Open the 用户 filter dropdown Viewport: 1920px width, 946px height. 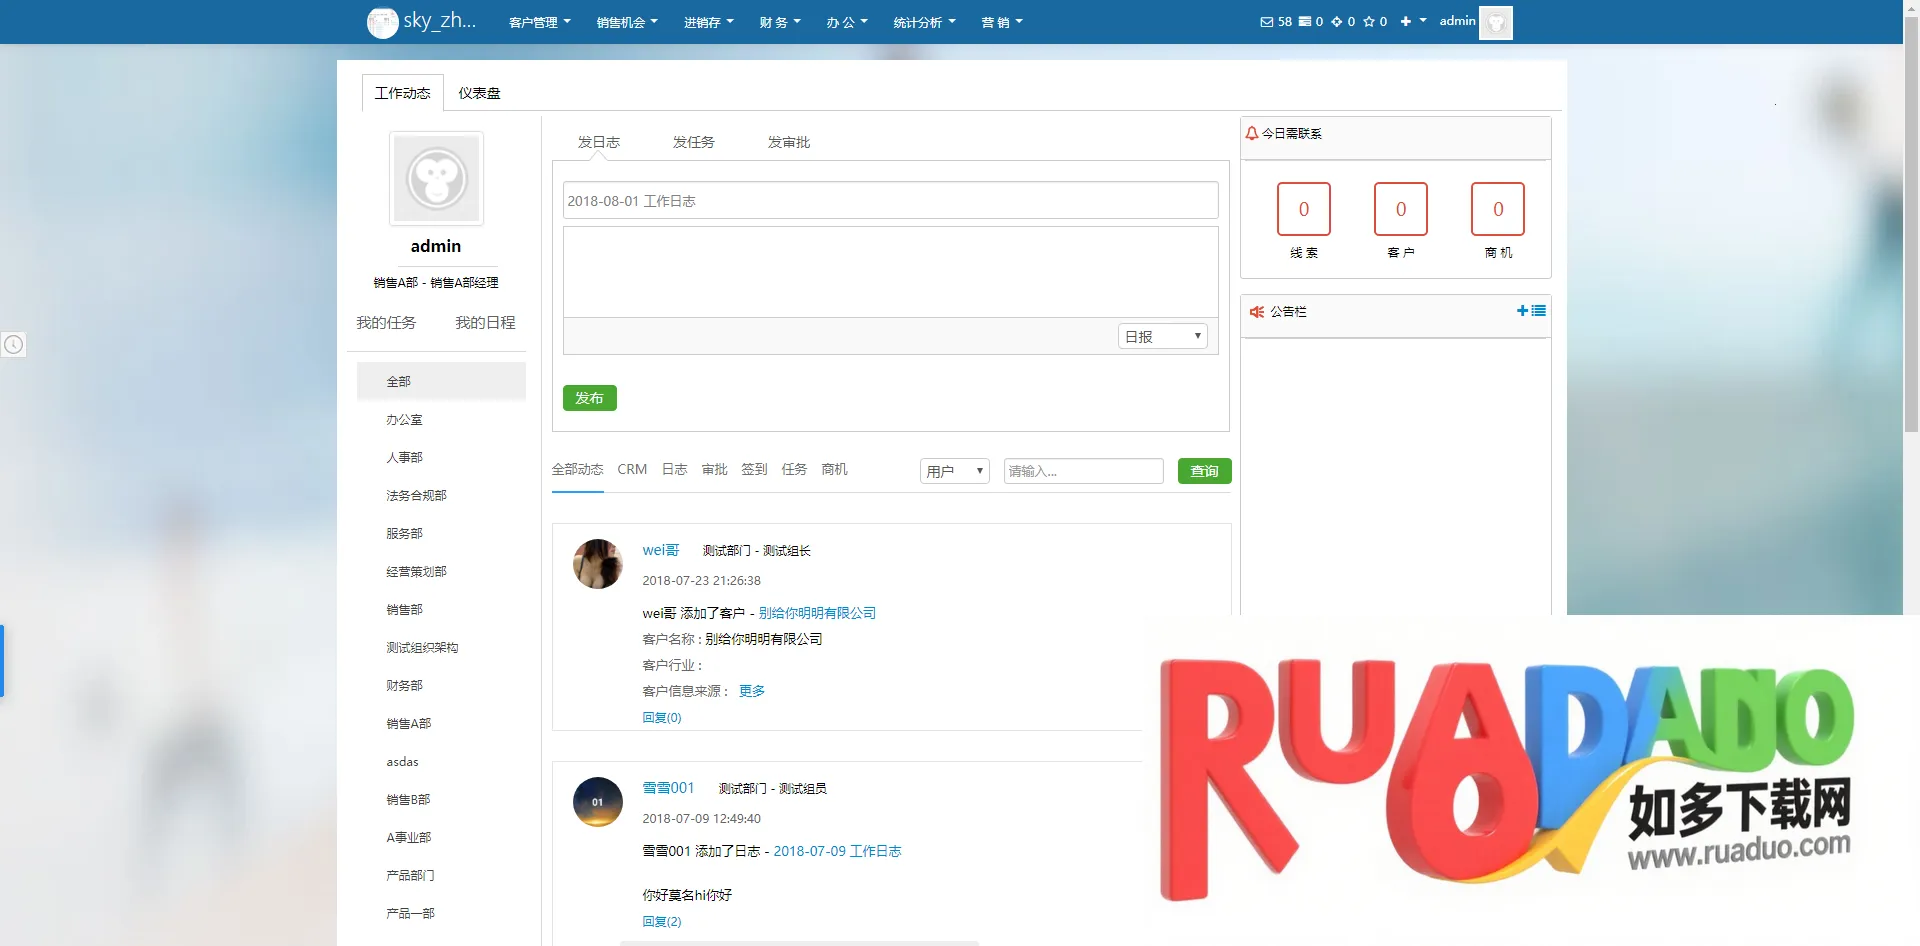click(x=954, y=471)
